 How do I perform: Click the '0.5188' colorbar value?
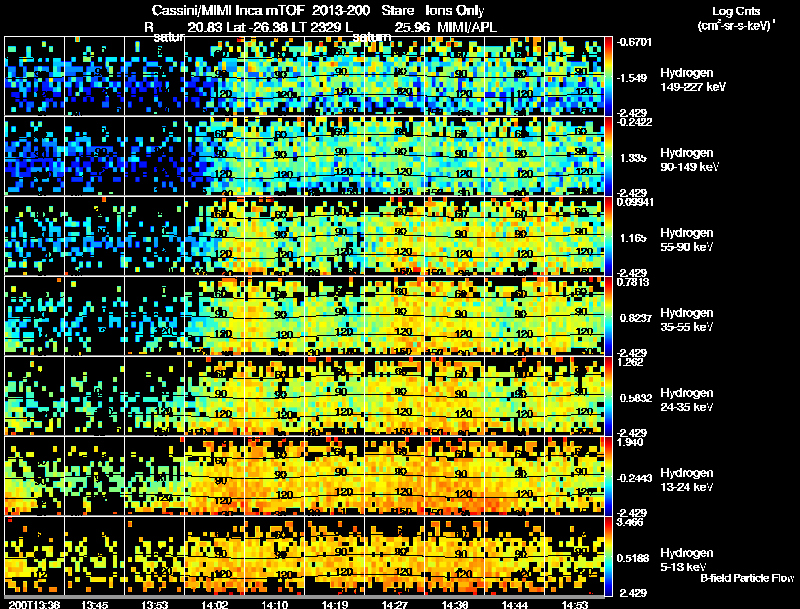(635, 559)
